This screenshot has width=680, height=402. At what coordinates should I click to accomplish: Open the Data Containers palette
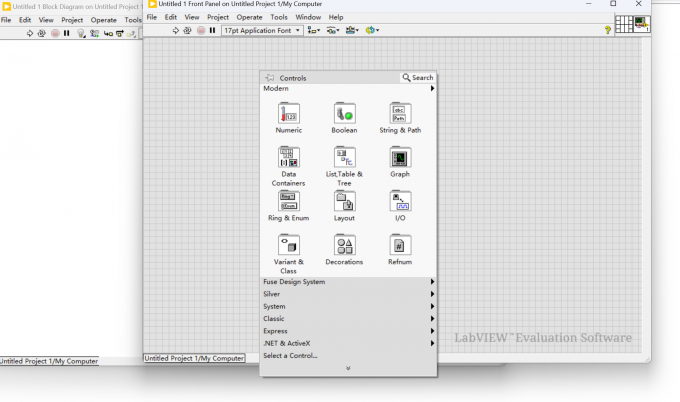click(x=289, y=167)
